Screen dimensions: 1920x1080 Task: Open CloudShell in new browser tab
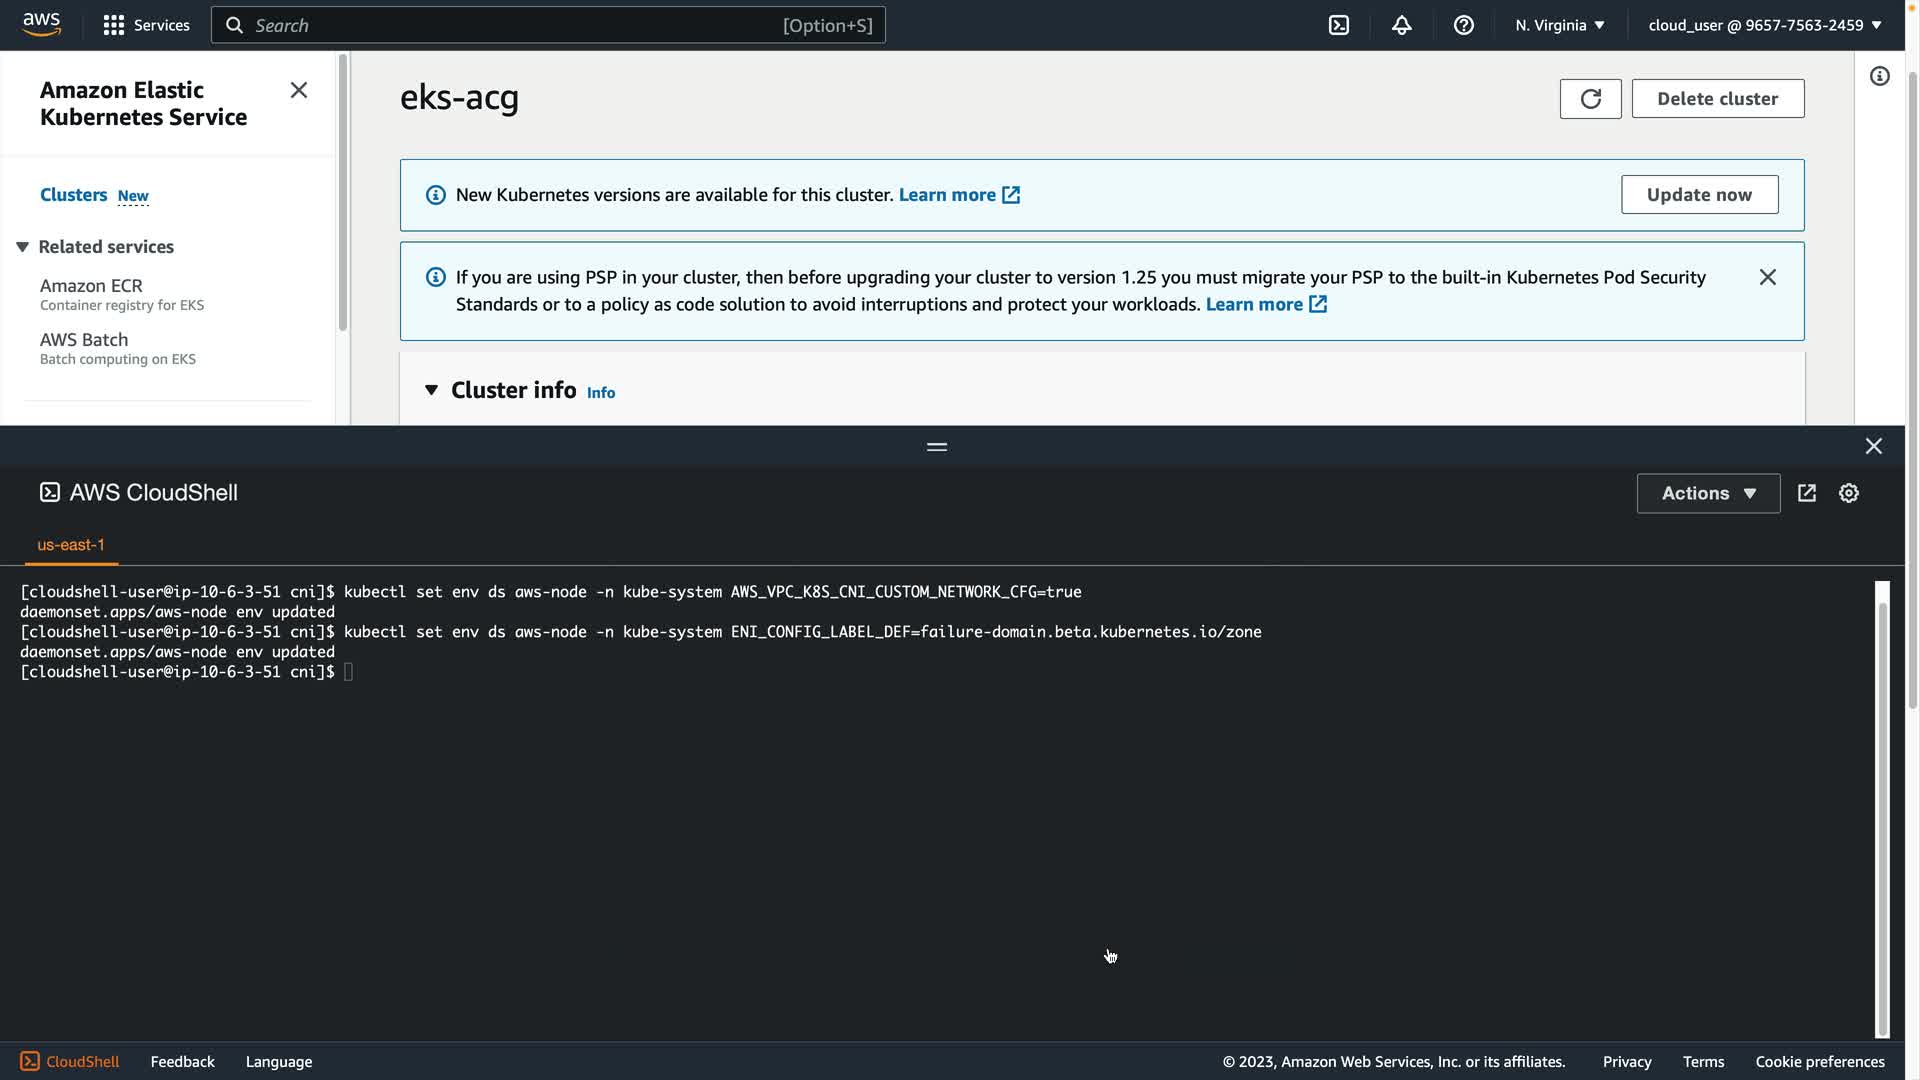click(1807, 493)
